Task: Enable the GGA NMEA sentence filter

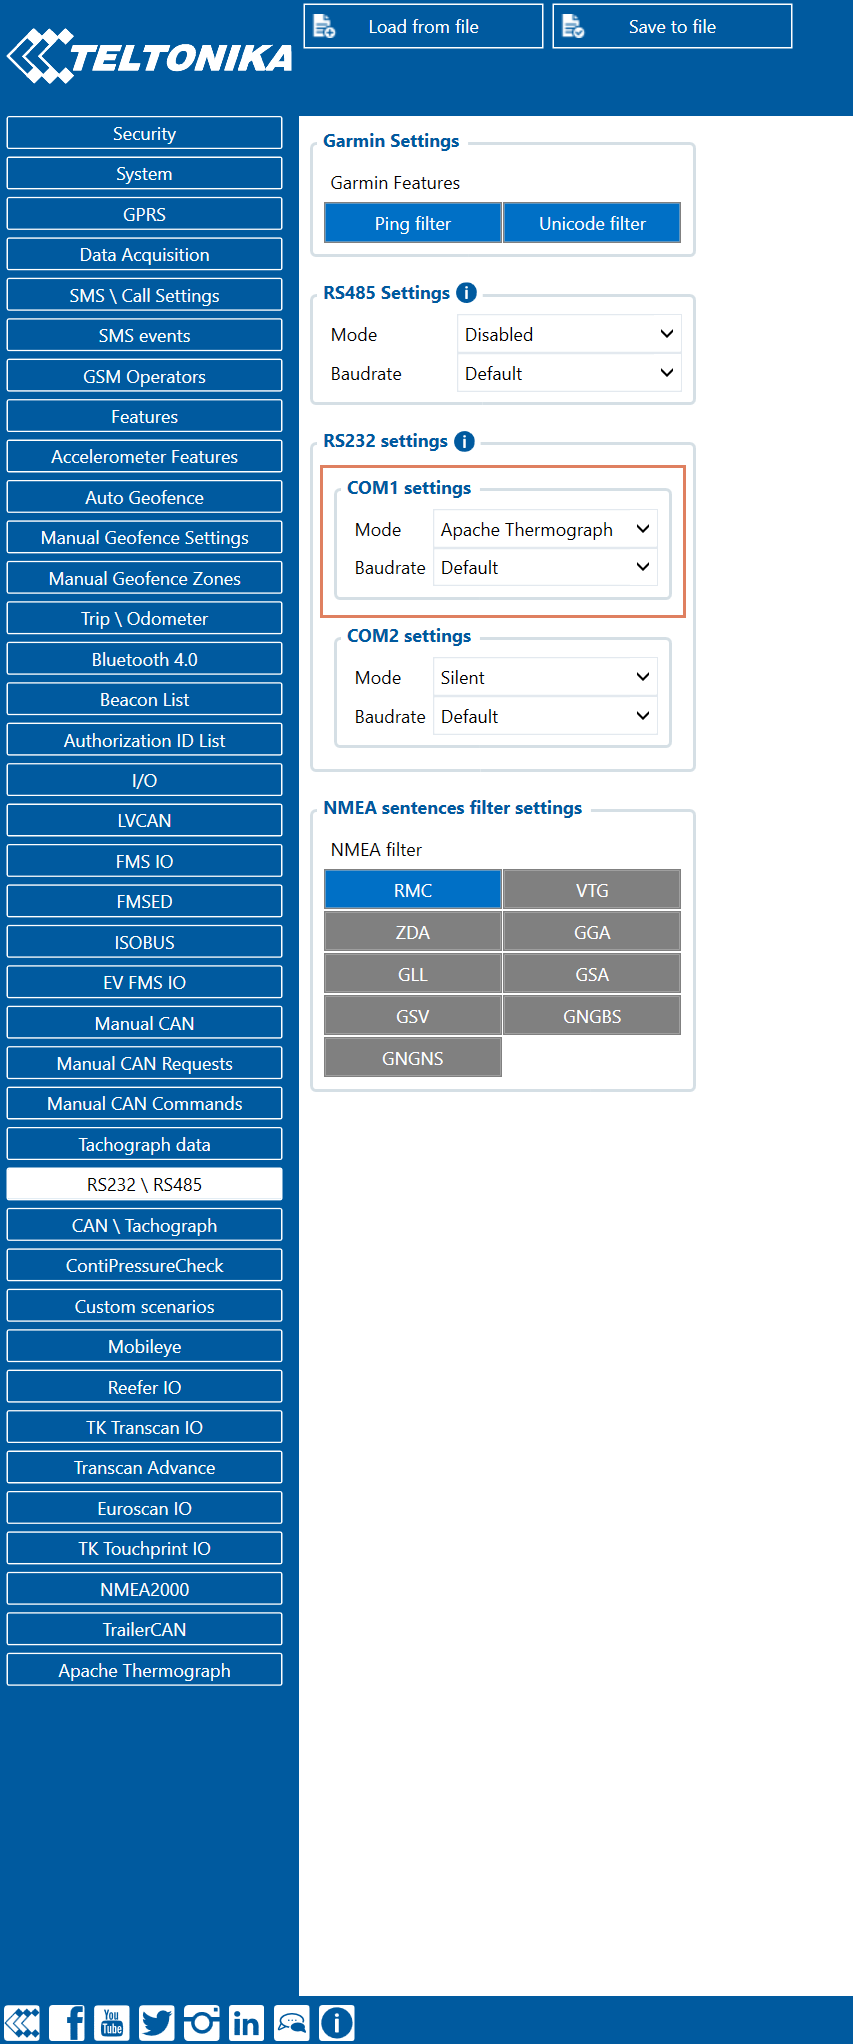Action: (592, 932)
